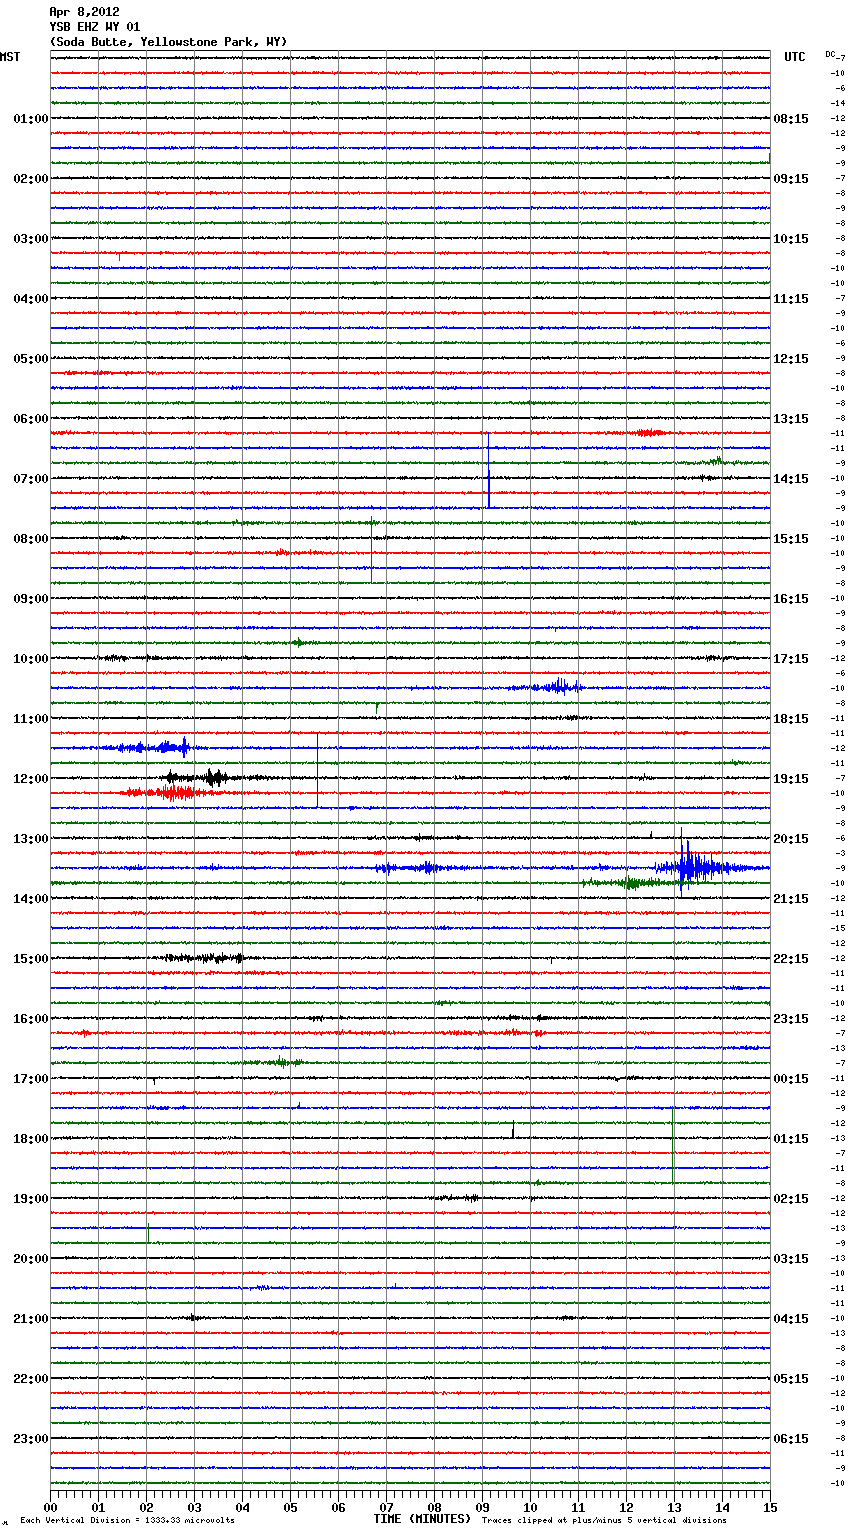Select the '01:00' MST time label
The width and height of the screenshot is (850, 1534).
pos(30,119)
